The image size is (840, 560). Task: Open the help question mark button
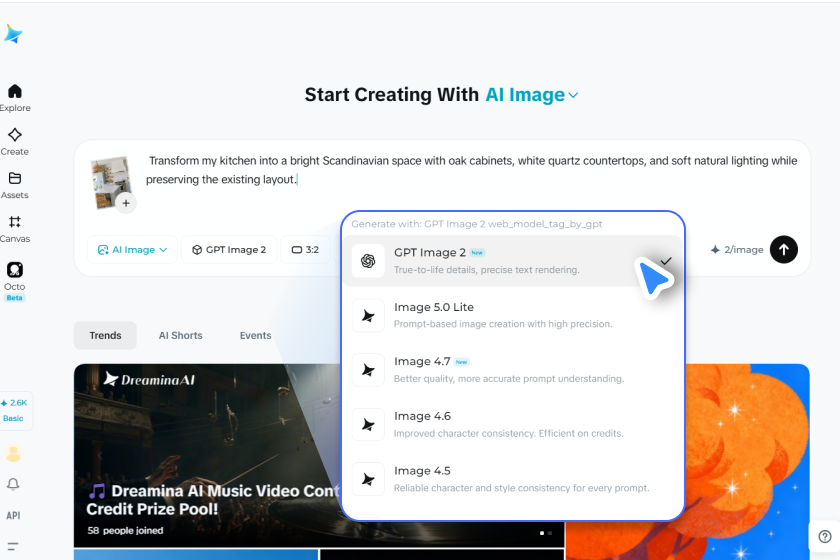coord(825,536)
